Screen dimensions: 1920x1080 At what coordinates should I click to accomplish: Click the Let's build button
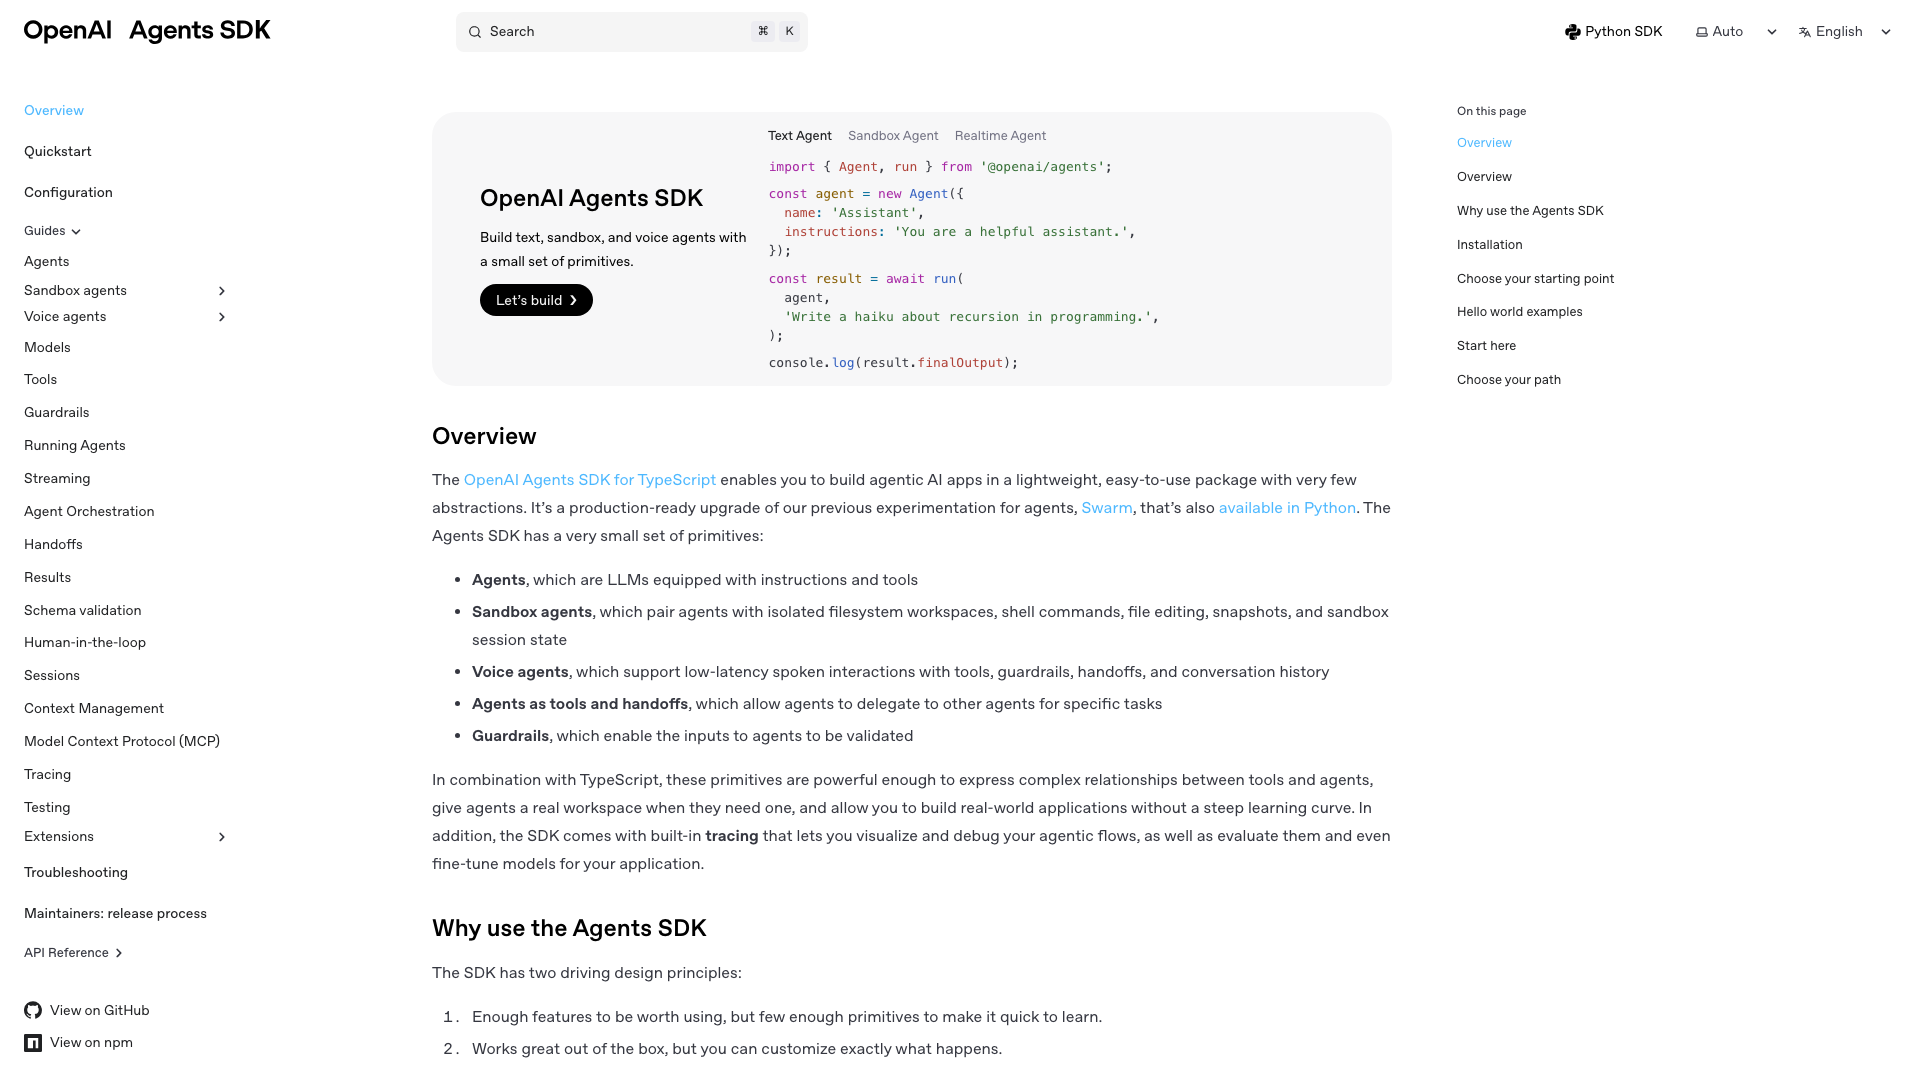[536, 300]
